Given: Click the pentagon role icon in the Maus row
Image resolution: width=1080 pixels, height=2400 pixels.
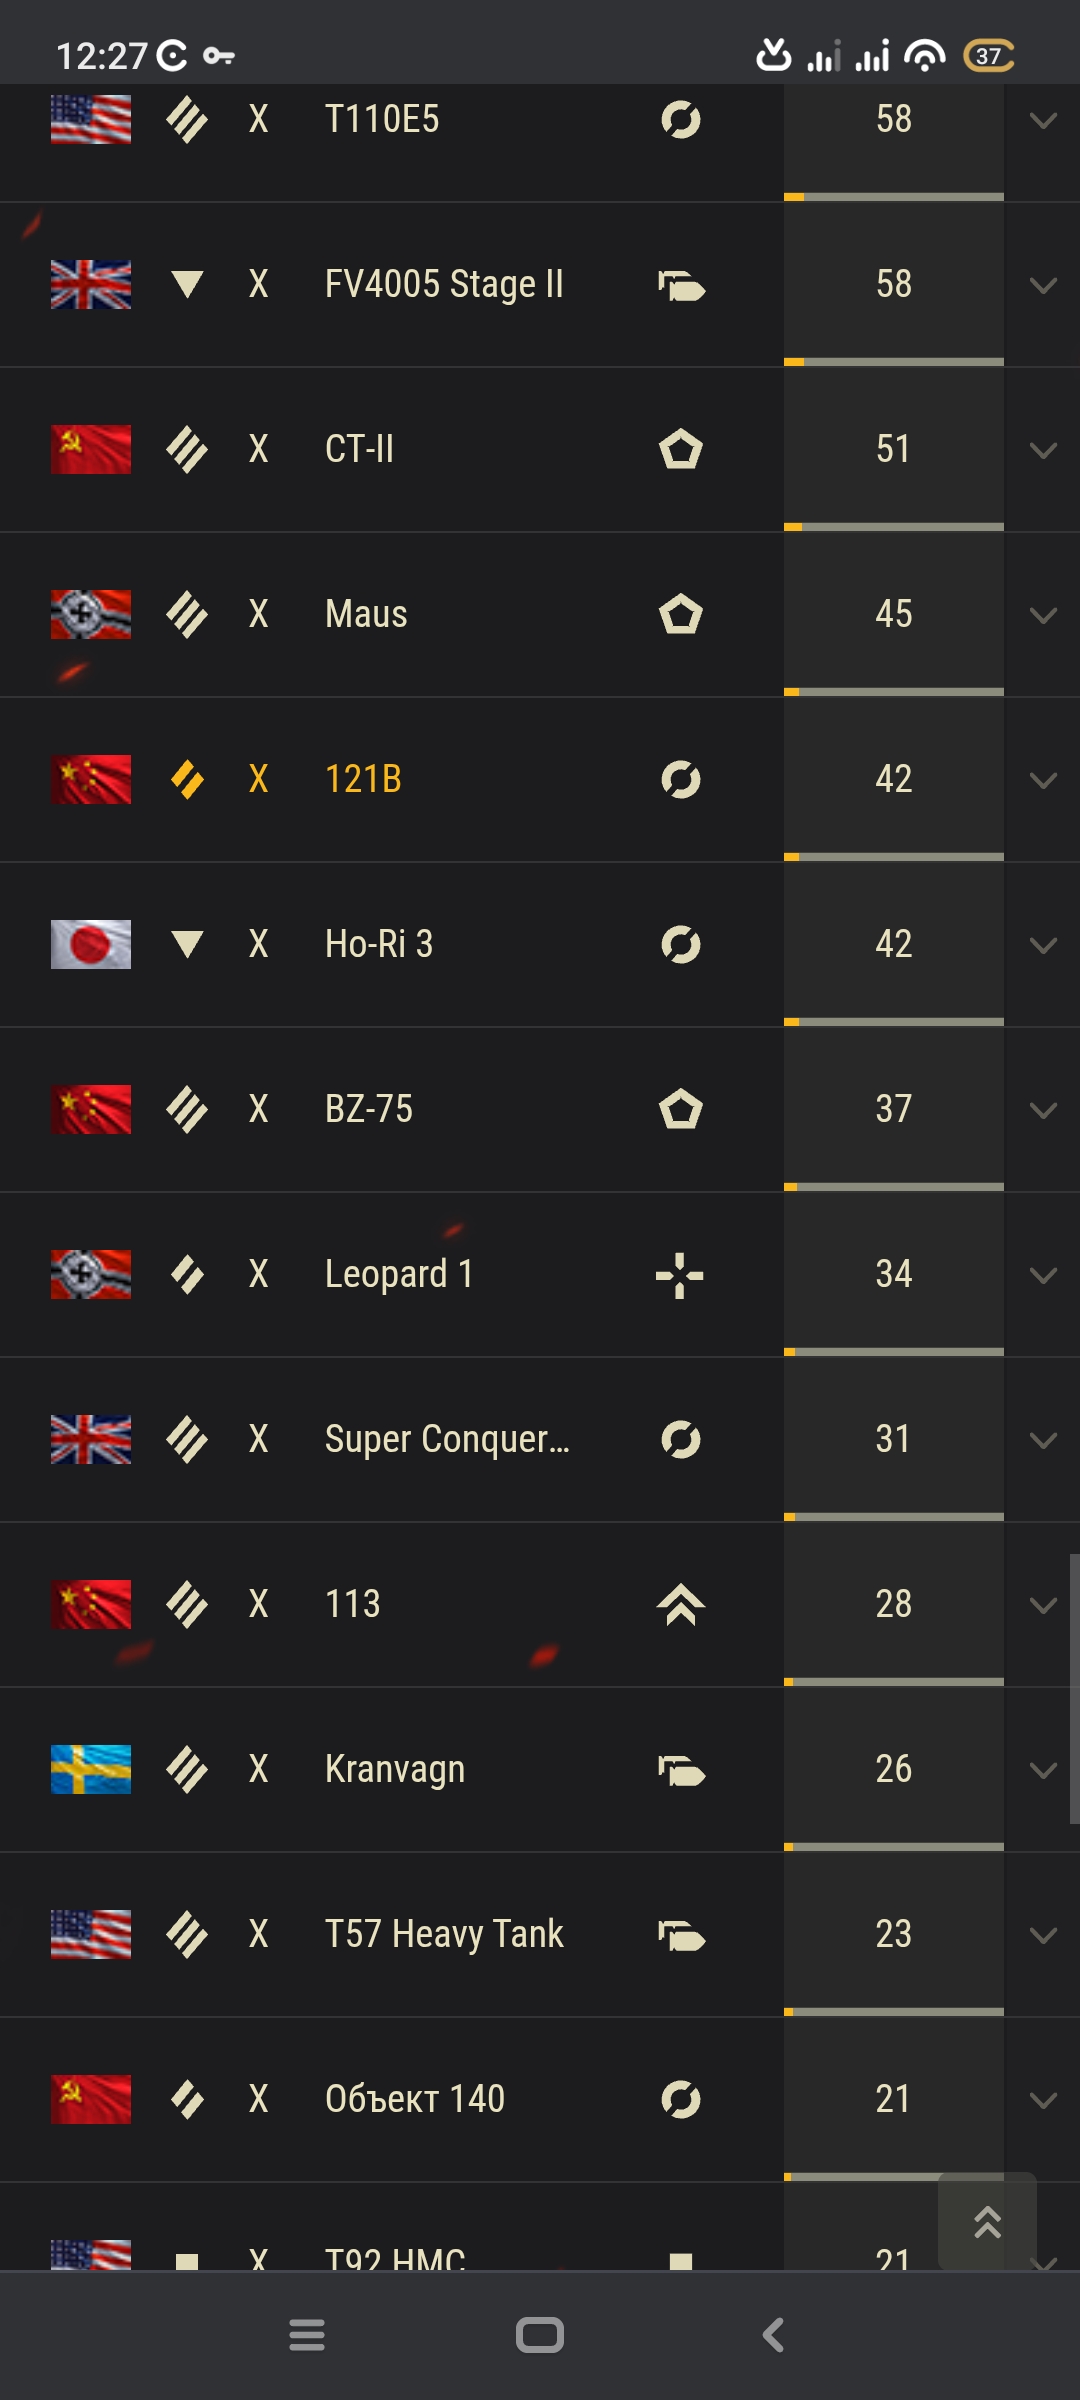Looking at the screenshot, I should click(x=680, y=614).
